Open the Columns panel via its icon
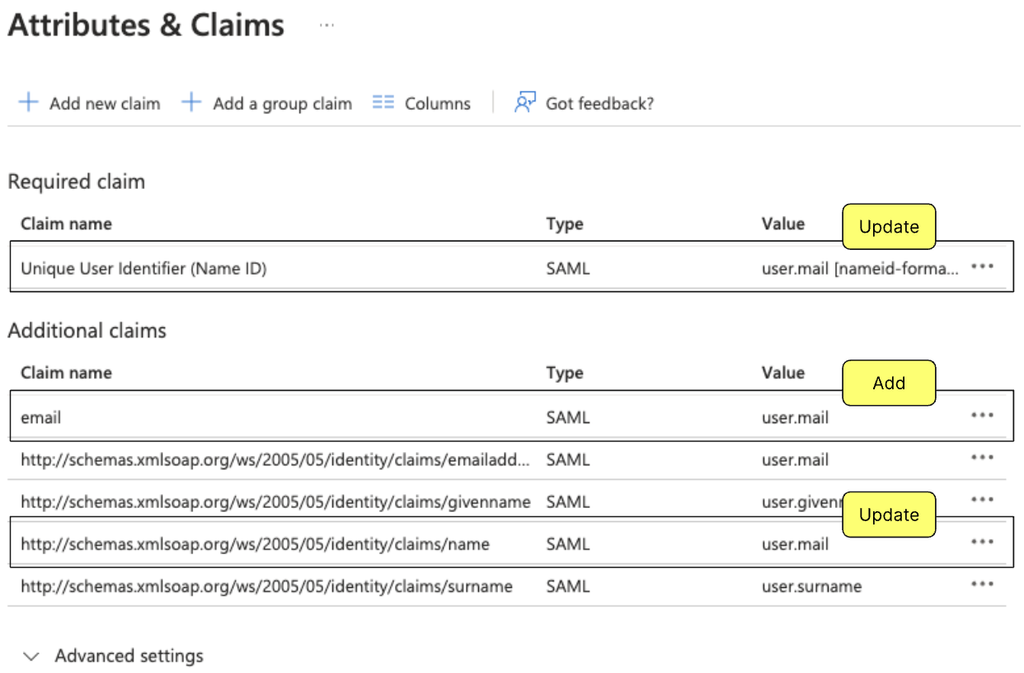The width and height of the screenshot is (1024, 673). [384, 102]
